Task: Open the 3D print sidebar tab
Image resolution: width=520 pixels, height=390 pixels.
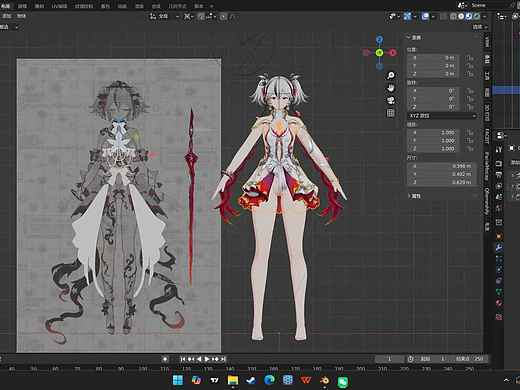Action: click(487, 112)
